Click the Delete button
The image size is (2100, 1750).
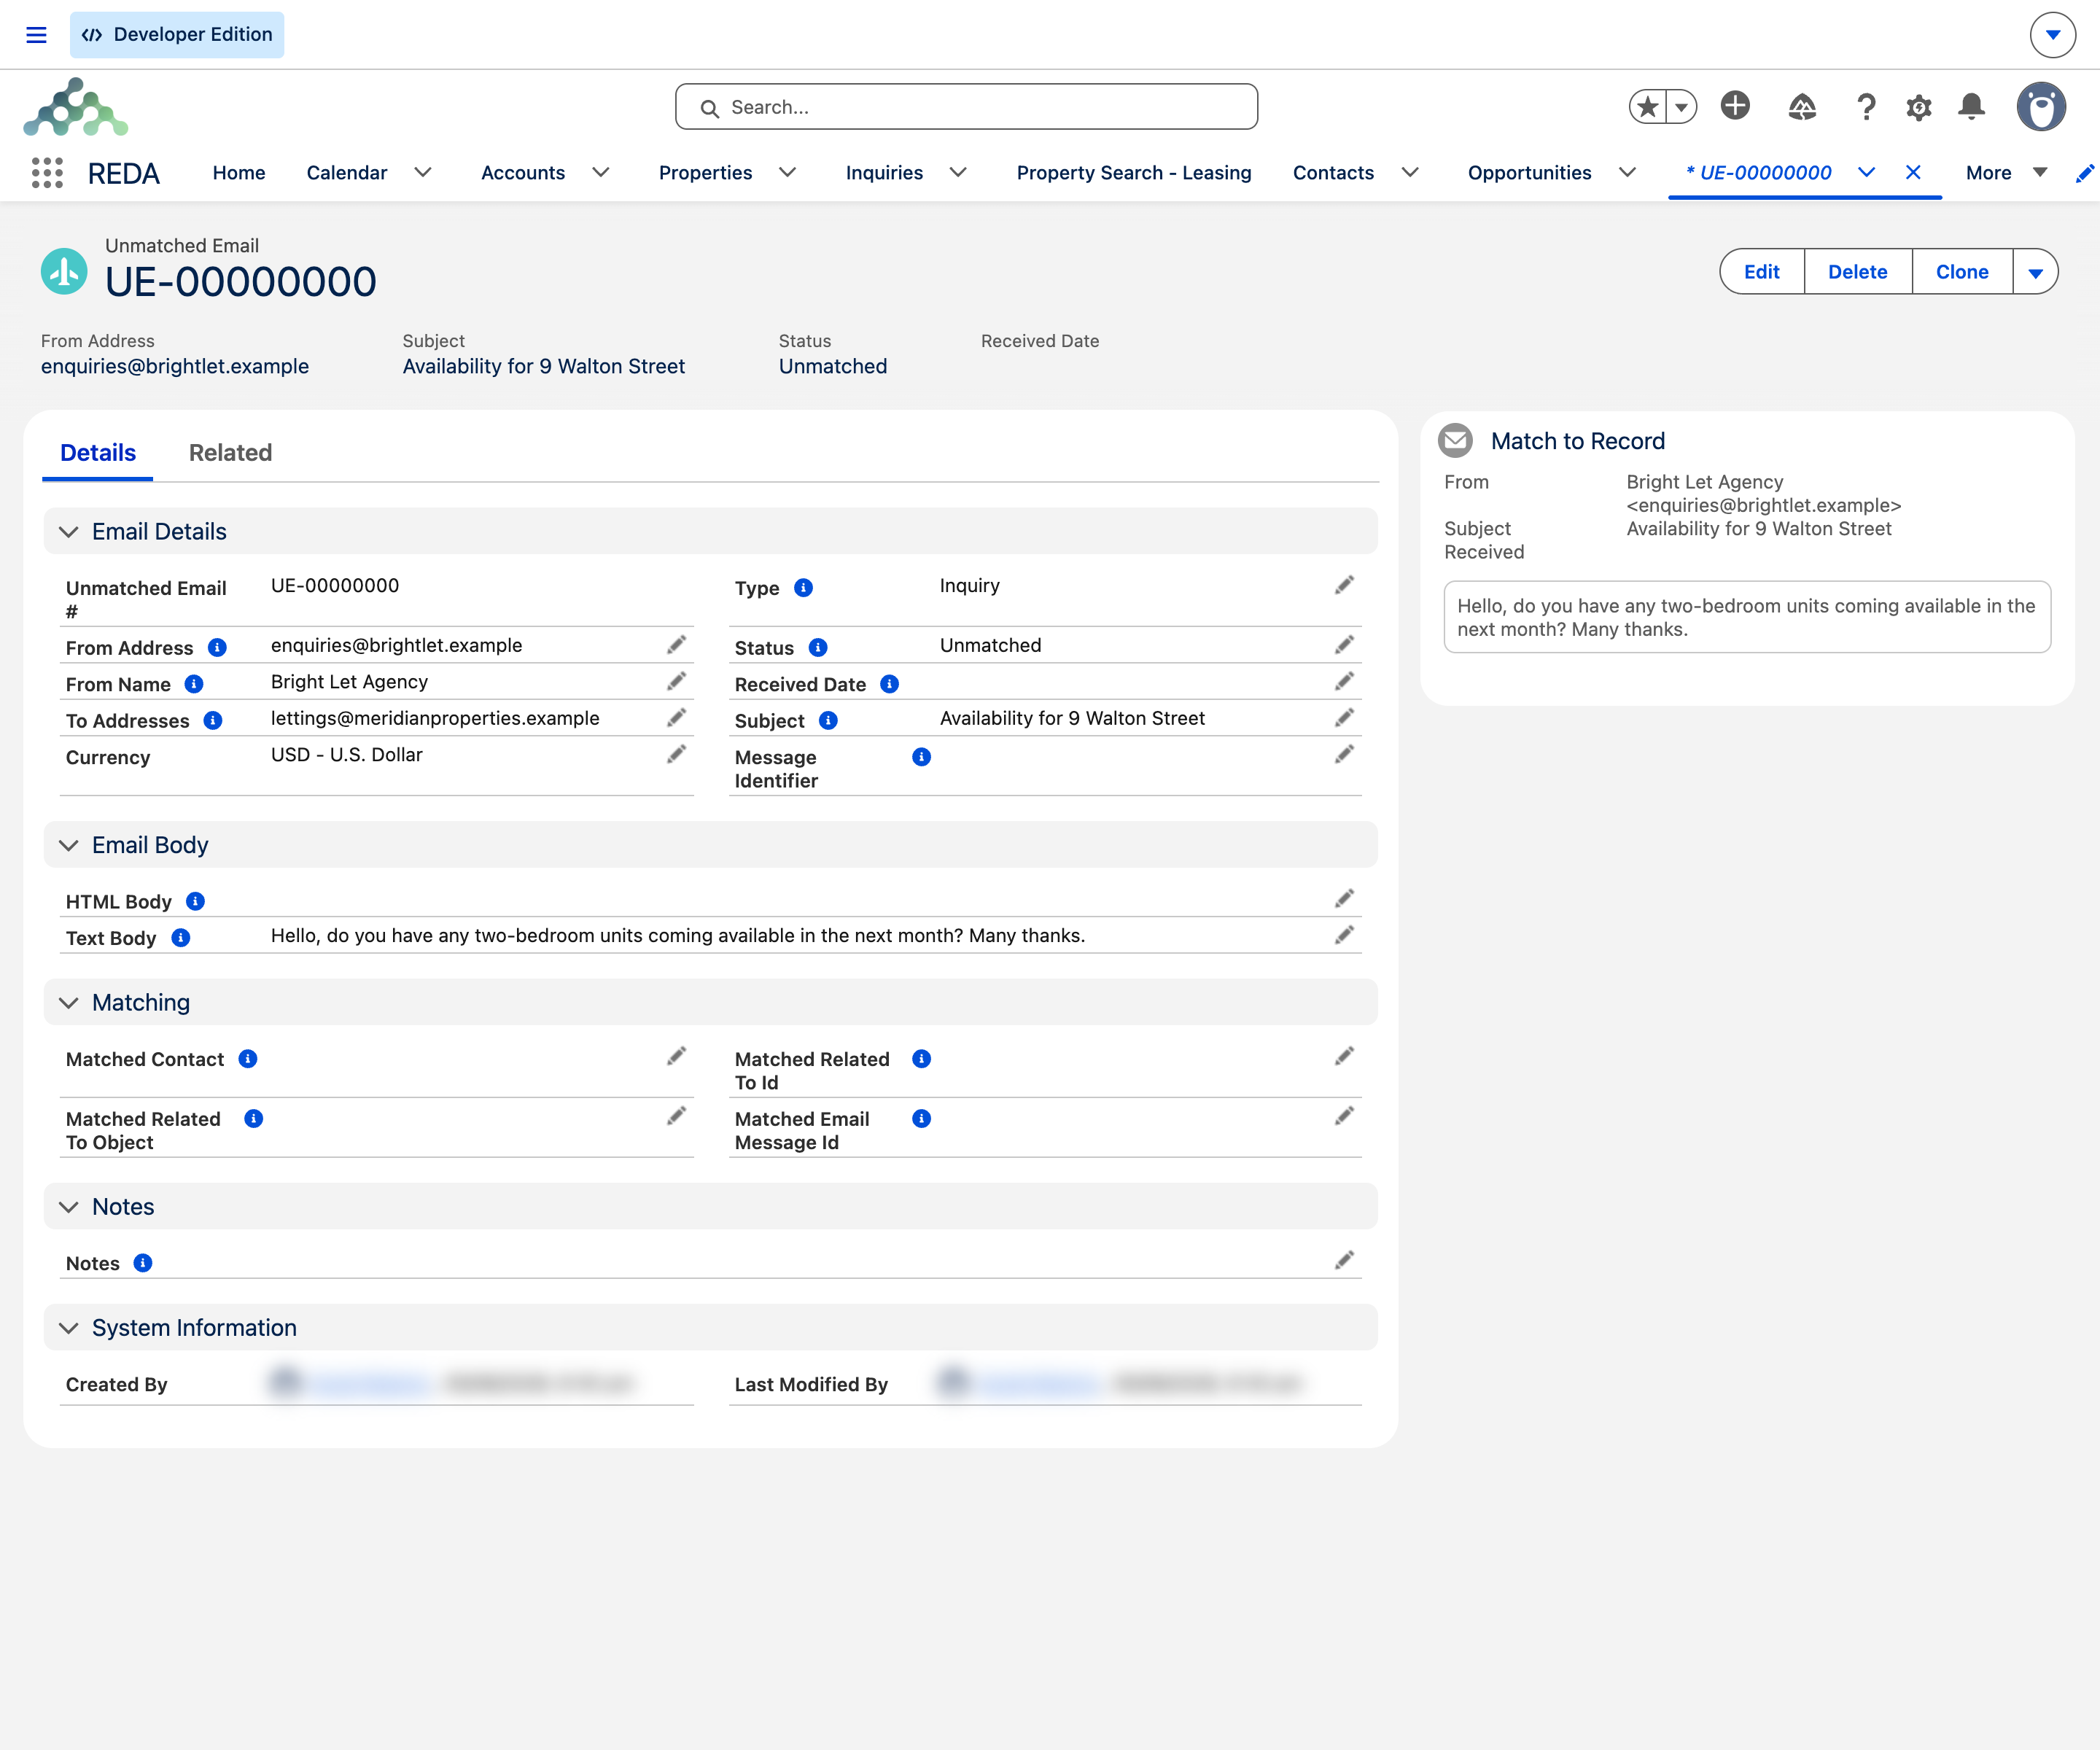coord(1858,272)
